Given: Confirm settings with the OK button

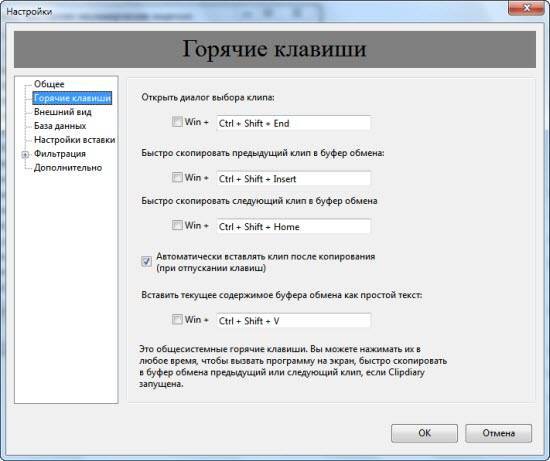Looking at the screenshot, I should tap(424, 433).
